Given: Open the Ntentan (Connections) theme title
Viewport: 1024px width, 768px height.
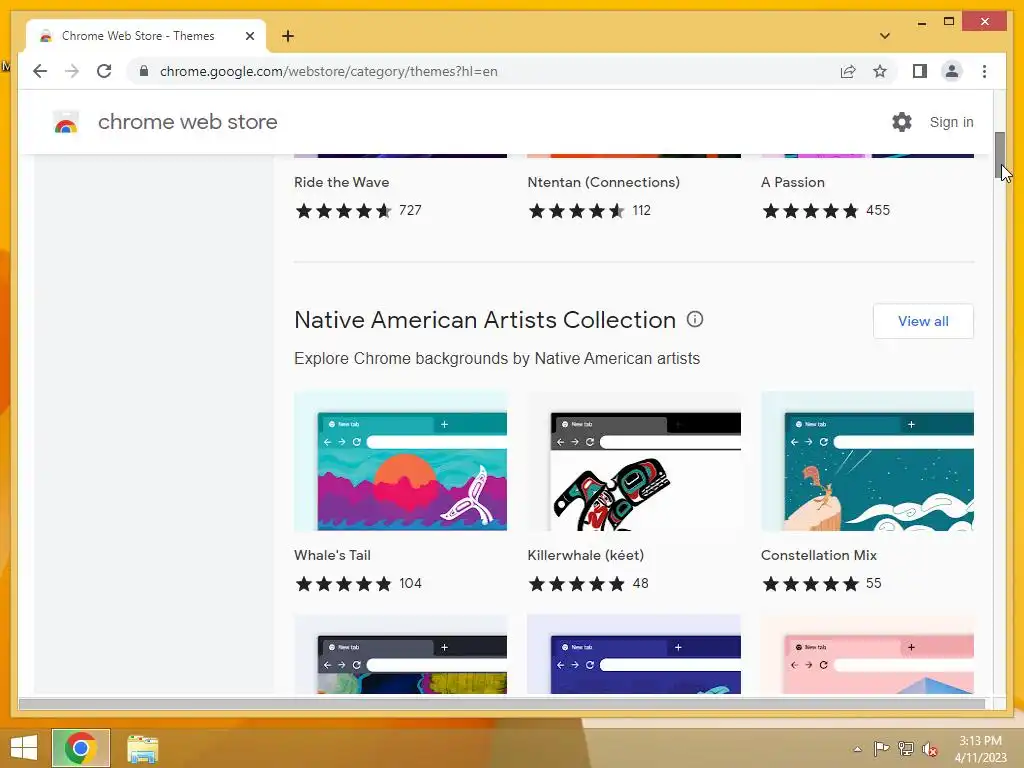Looking at the screenshot, I should point(603,182).
